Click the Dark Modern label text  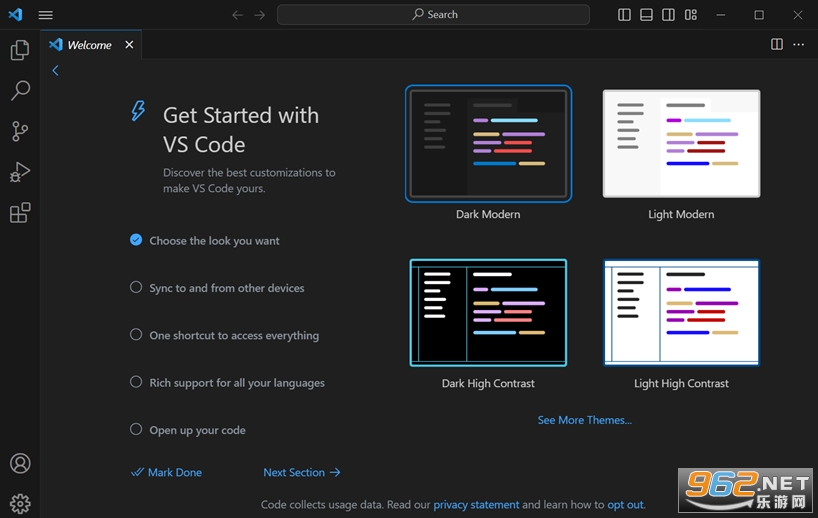(x=488, y=214)
